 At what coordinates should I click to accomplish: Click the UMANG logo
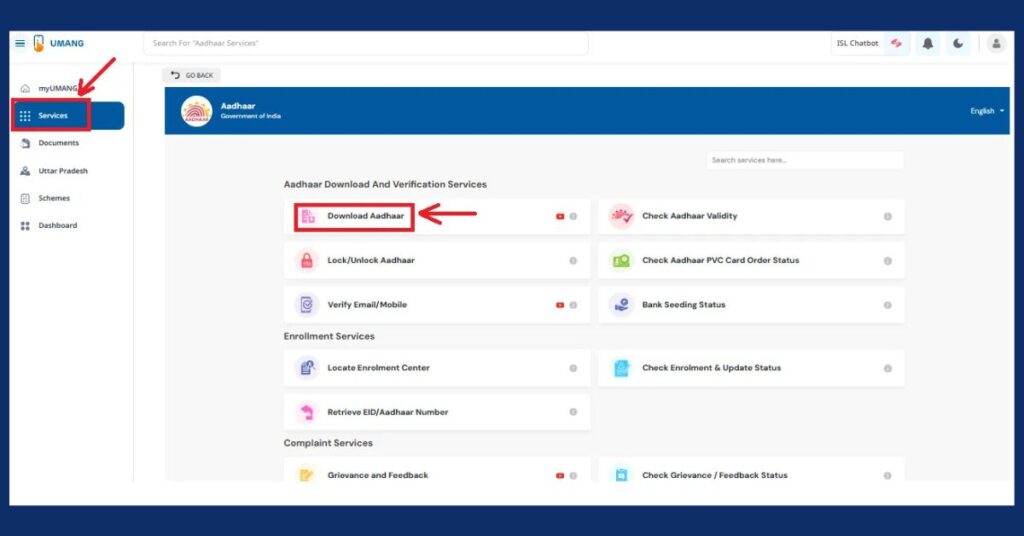(59, 43)
